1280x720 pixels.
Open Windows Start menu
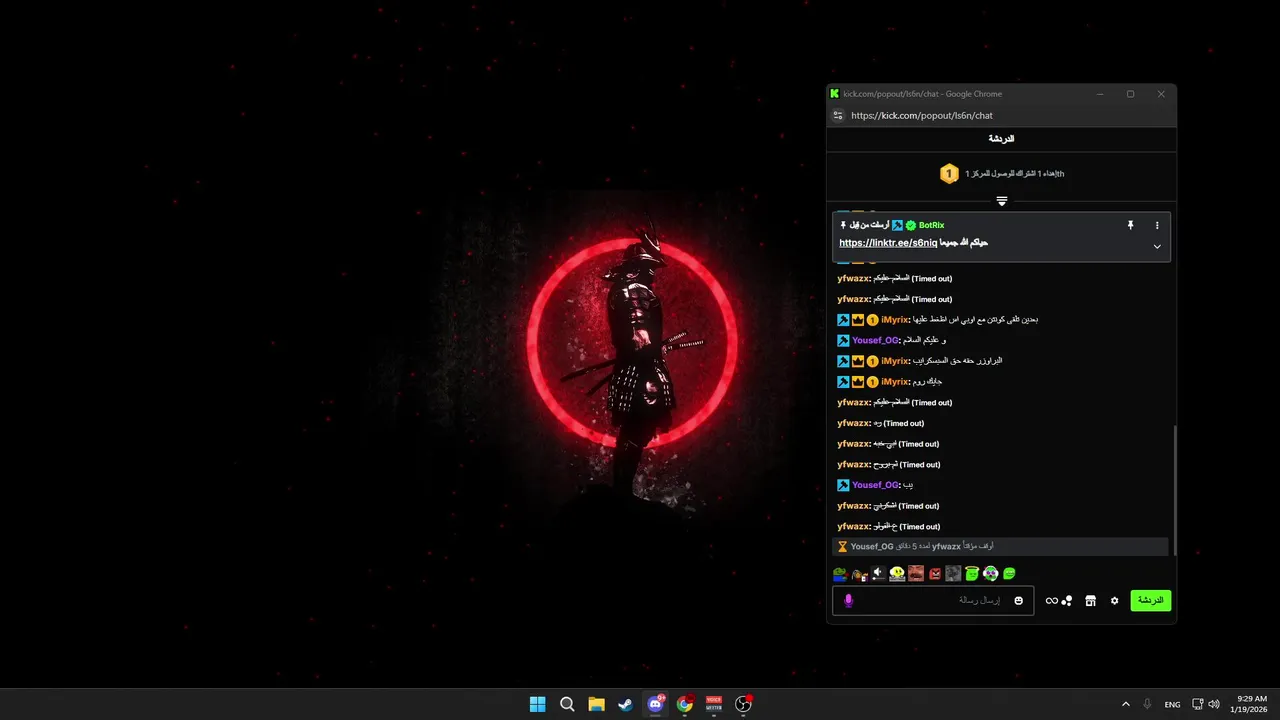(538, 704)
